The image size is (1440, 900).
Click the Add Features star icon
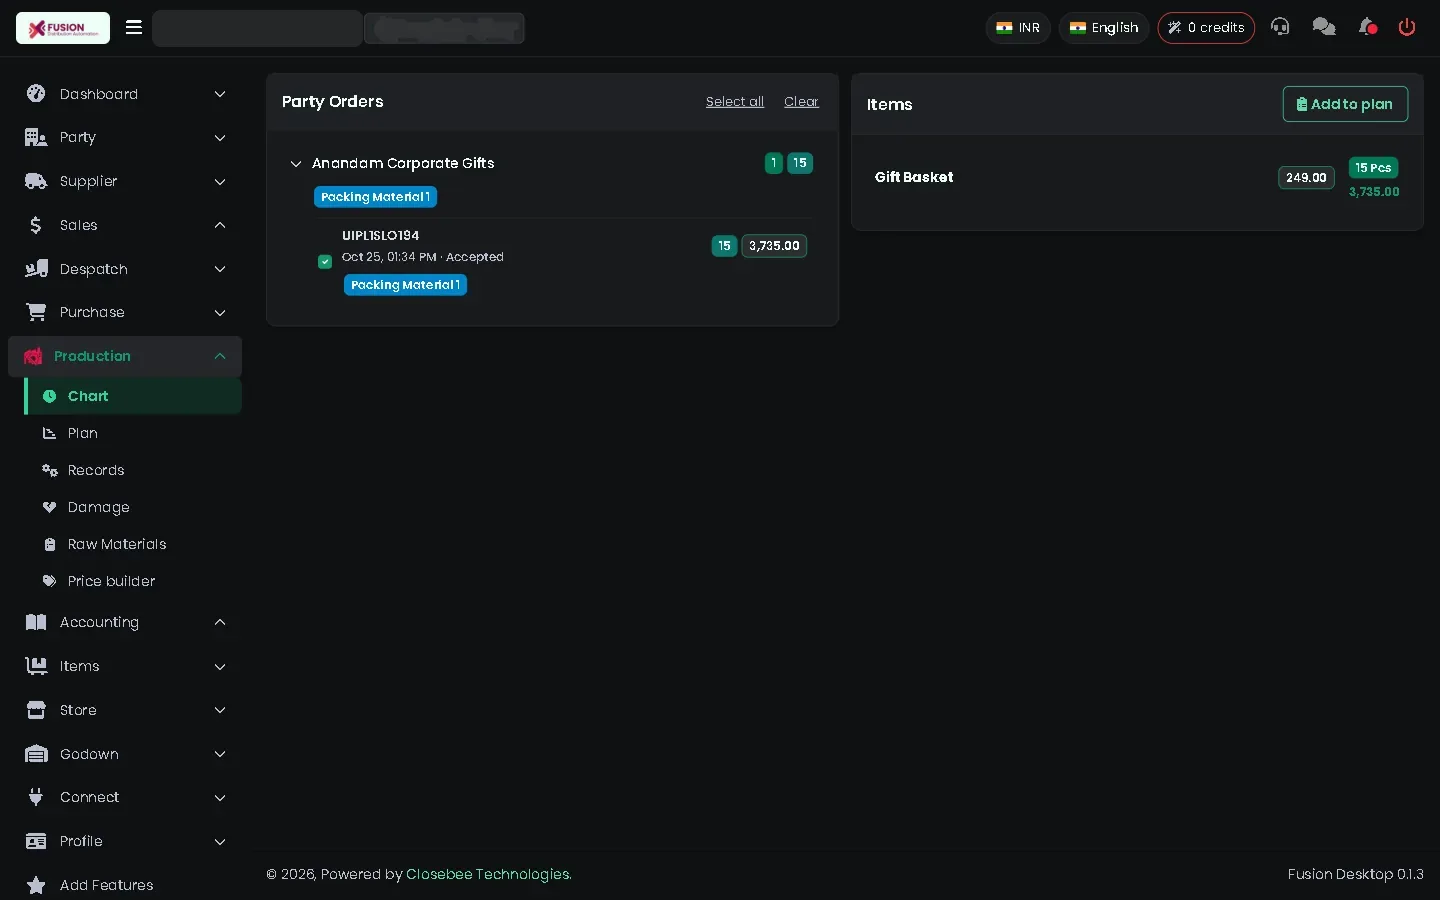coord(36,885)
